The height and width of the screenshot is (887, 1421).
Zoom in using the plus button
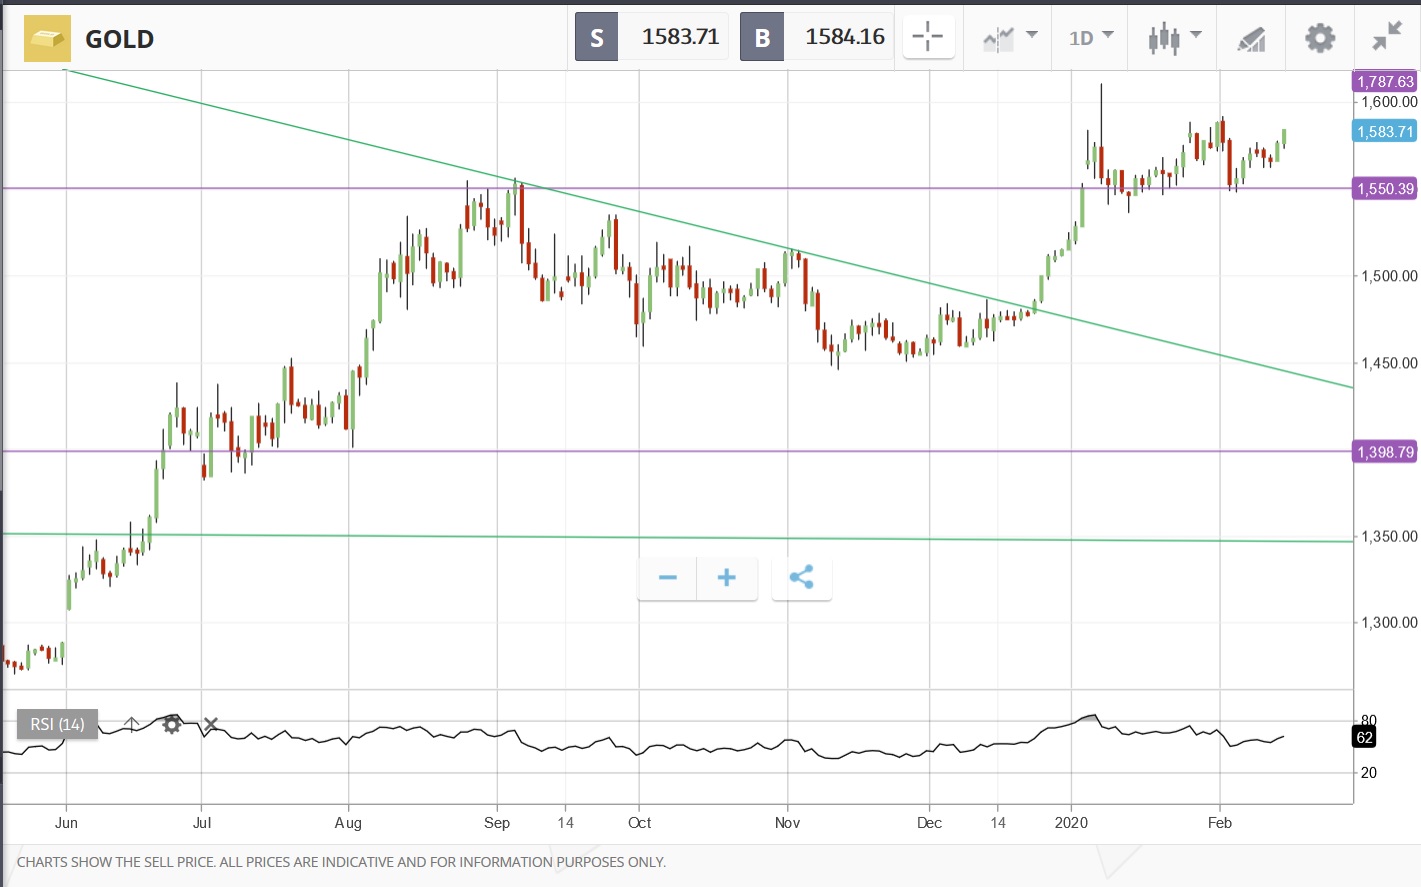tap(726, 578)
